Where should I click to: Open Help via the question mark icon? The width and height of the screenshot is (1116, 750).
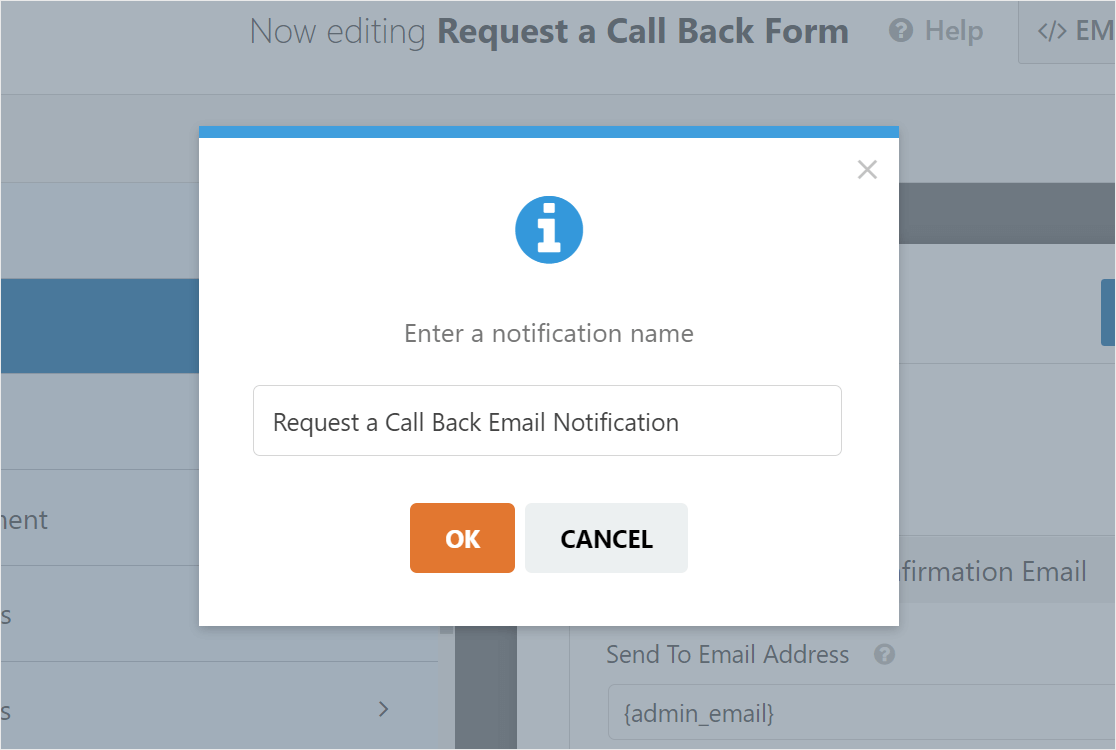click(900, 31)
